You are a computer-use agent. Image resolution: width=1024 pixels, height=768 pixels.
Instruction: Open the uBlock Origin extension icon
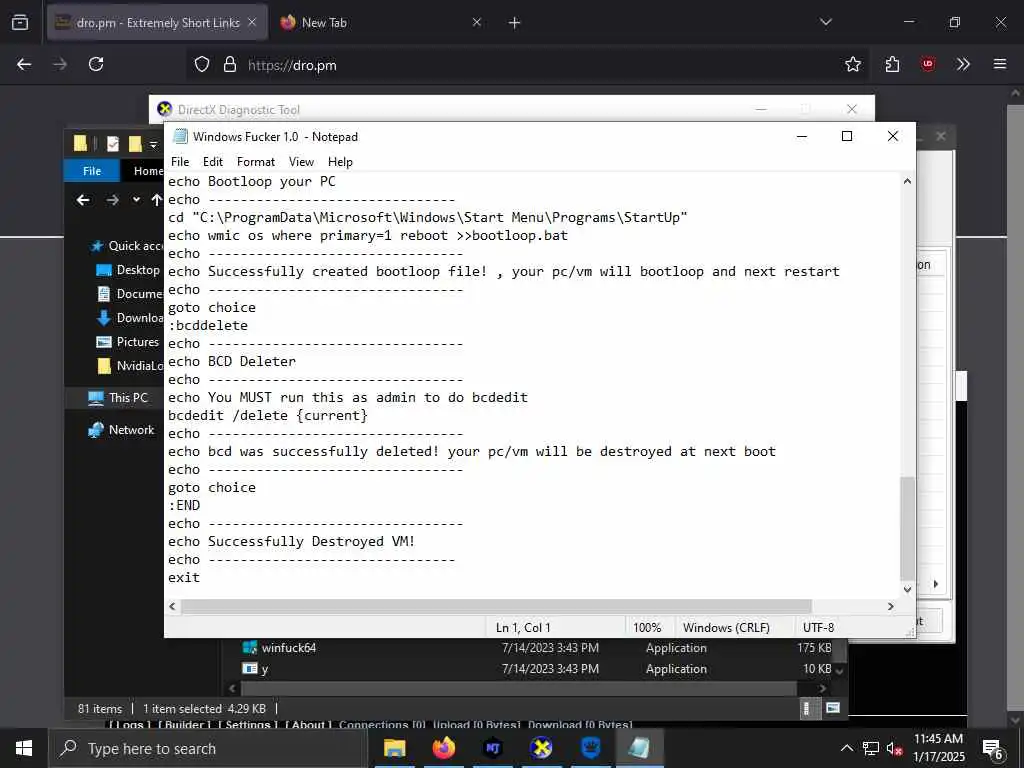[927, 64]
